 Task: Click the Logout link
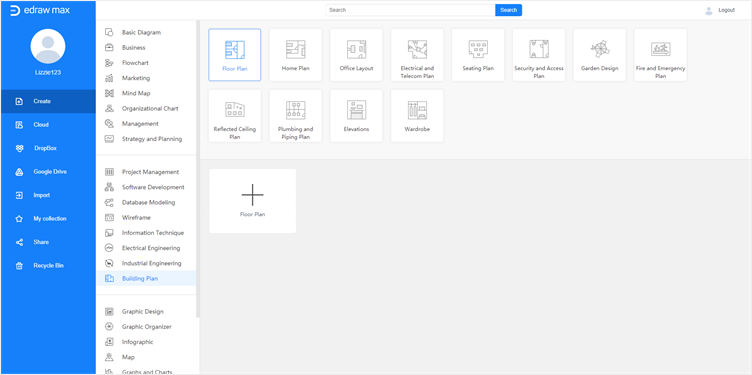726,10
